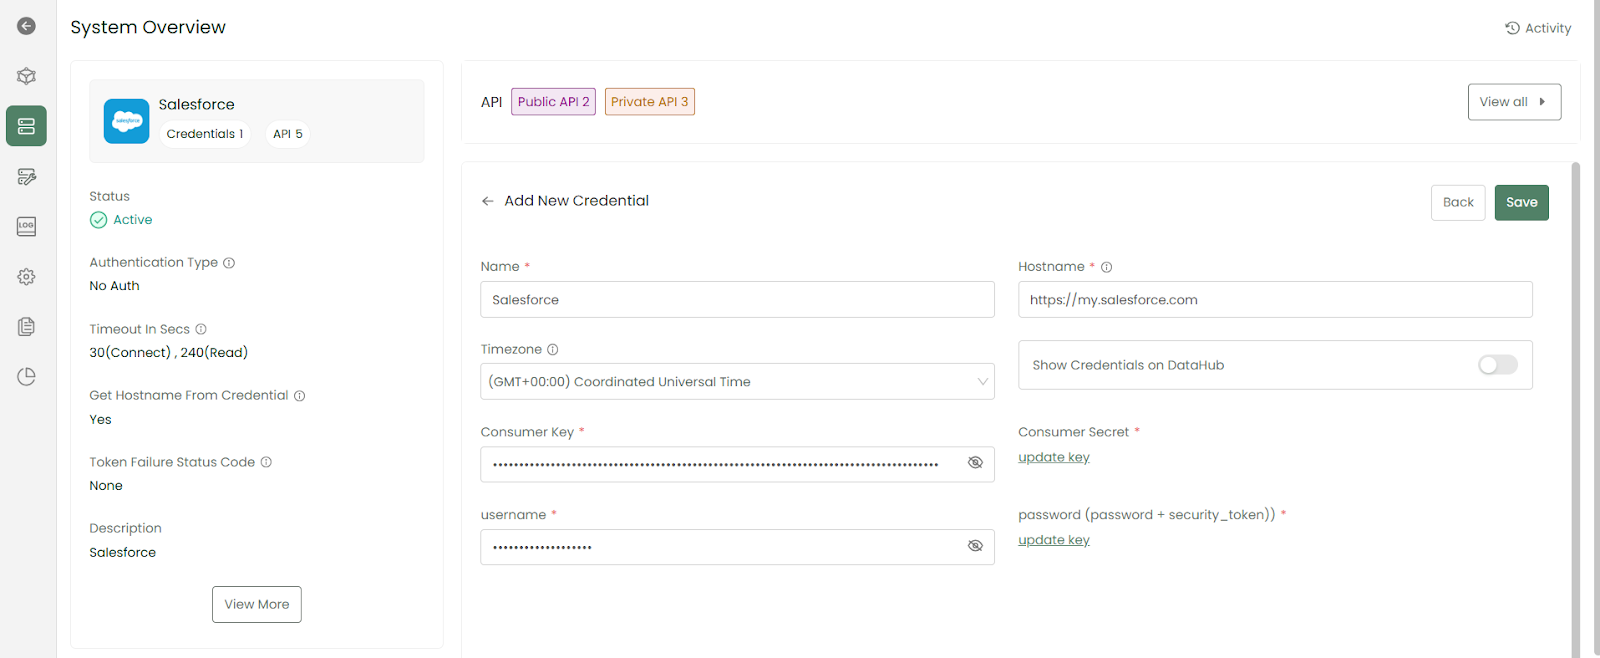This screenshot has height=658, width=1600.
Task: Click View More to expand system details
Action: pos(256,604)
